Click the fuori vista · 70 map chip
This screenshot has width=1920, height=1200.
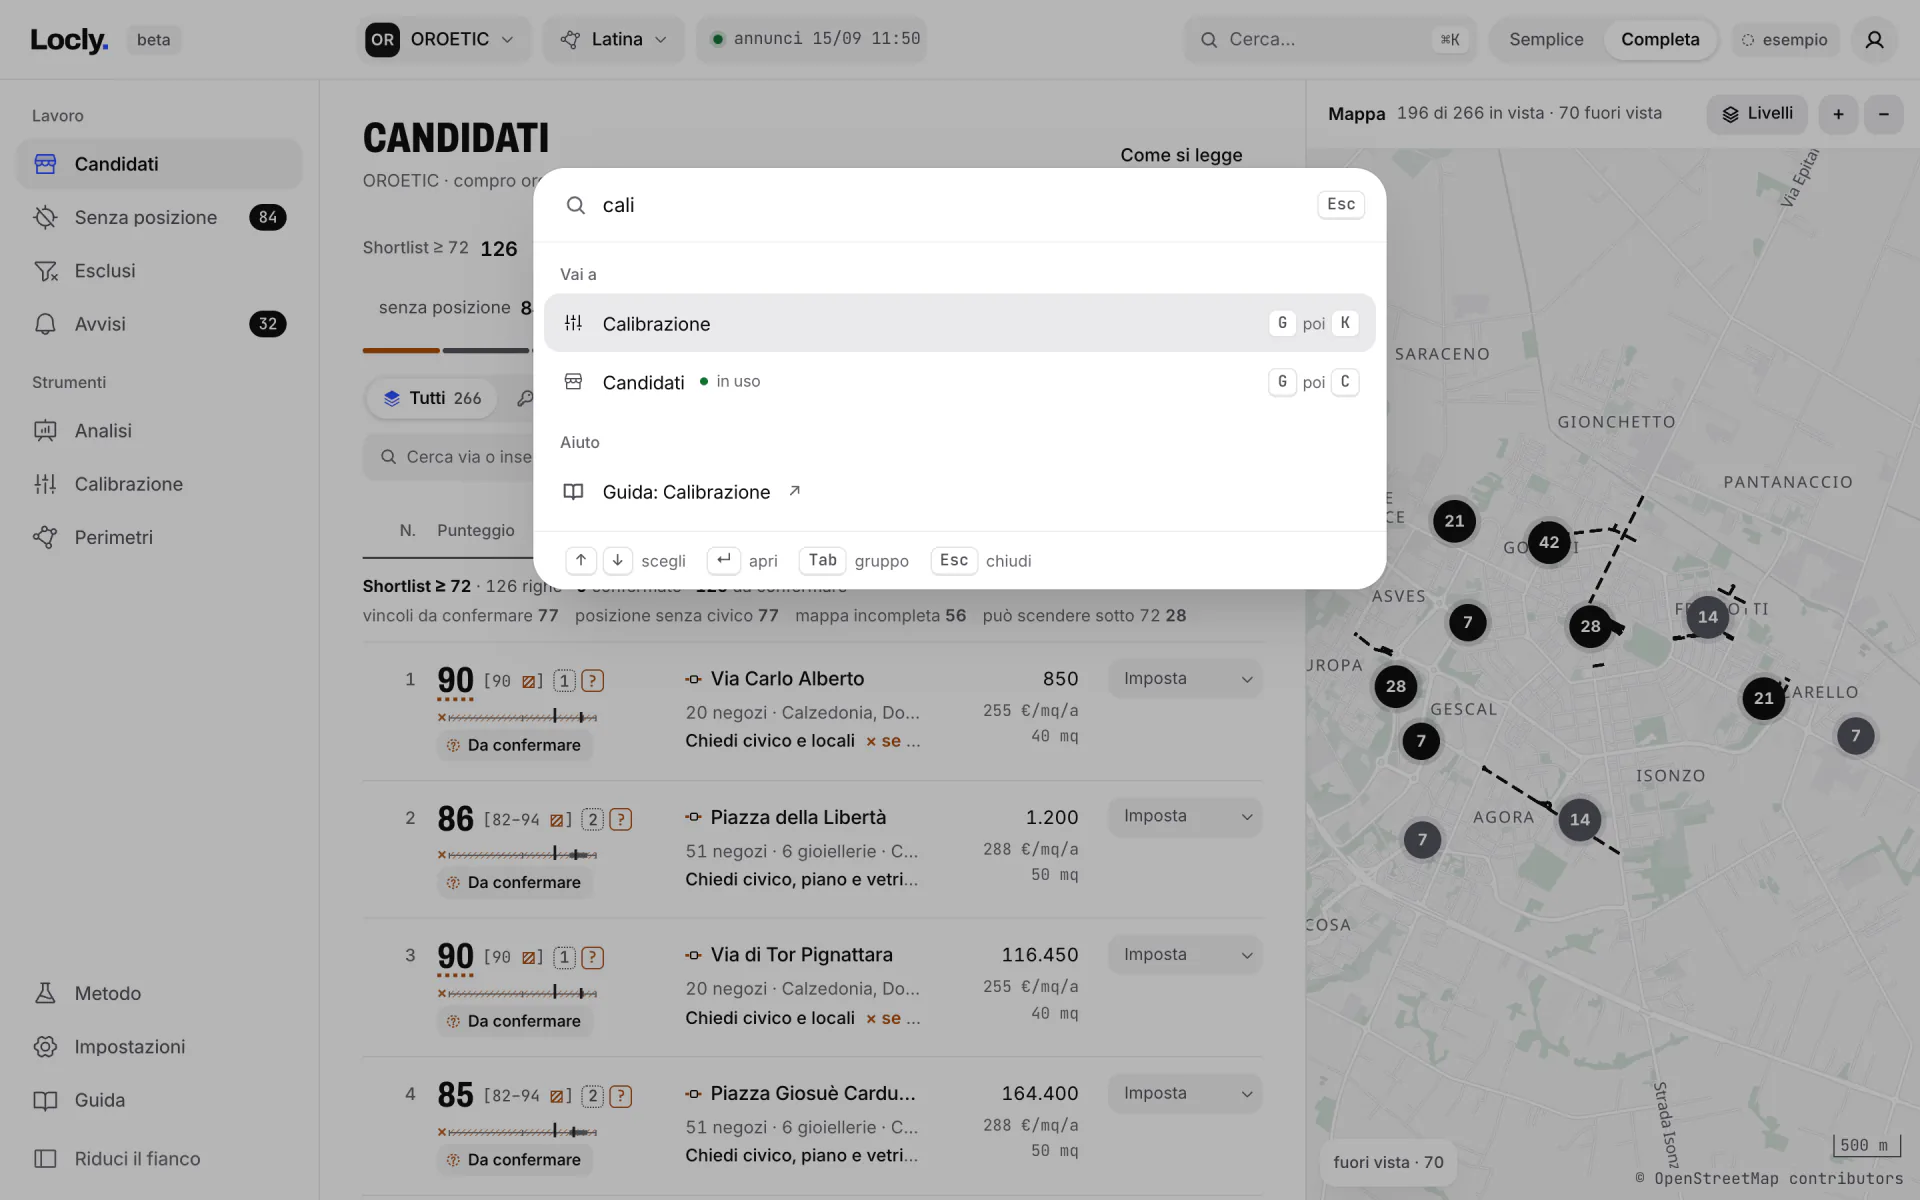tap(1388, 1162)
